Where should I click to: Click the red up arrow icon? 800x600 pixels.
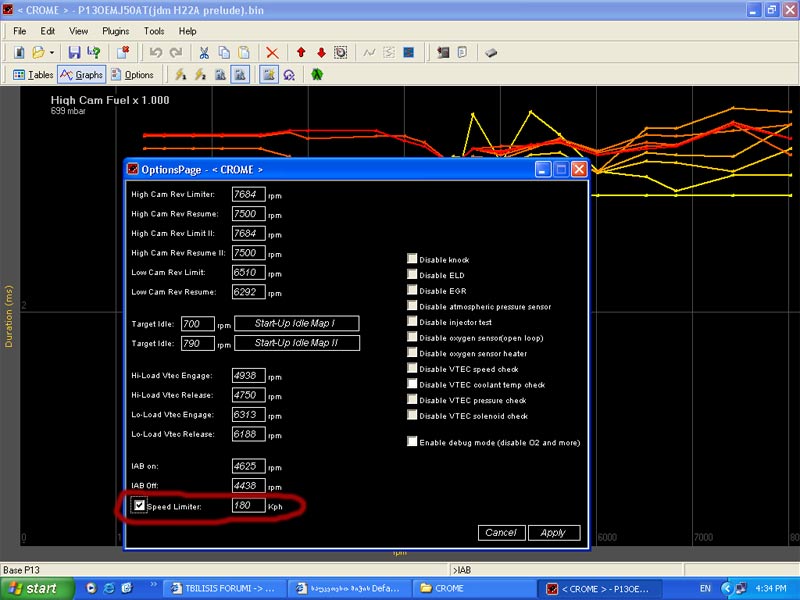point(301,52)
